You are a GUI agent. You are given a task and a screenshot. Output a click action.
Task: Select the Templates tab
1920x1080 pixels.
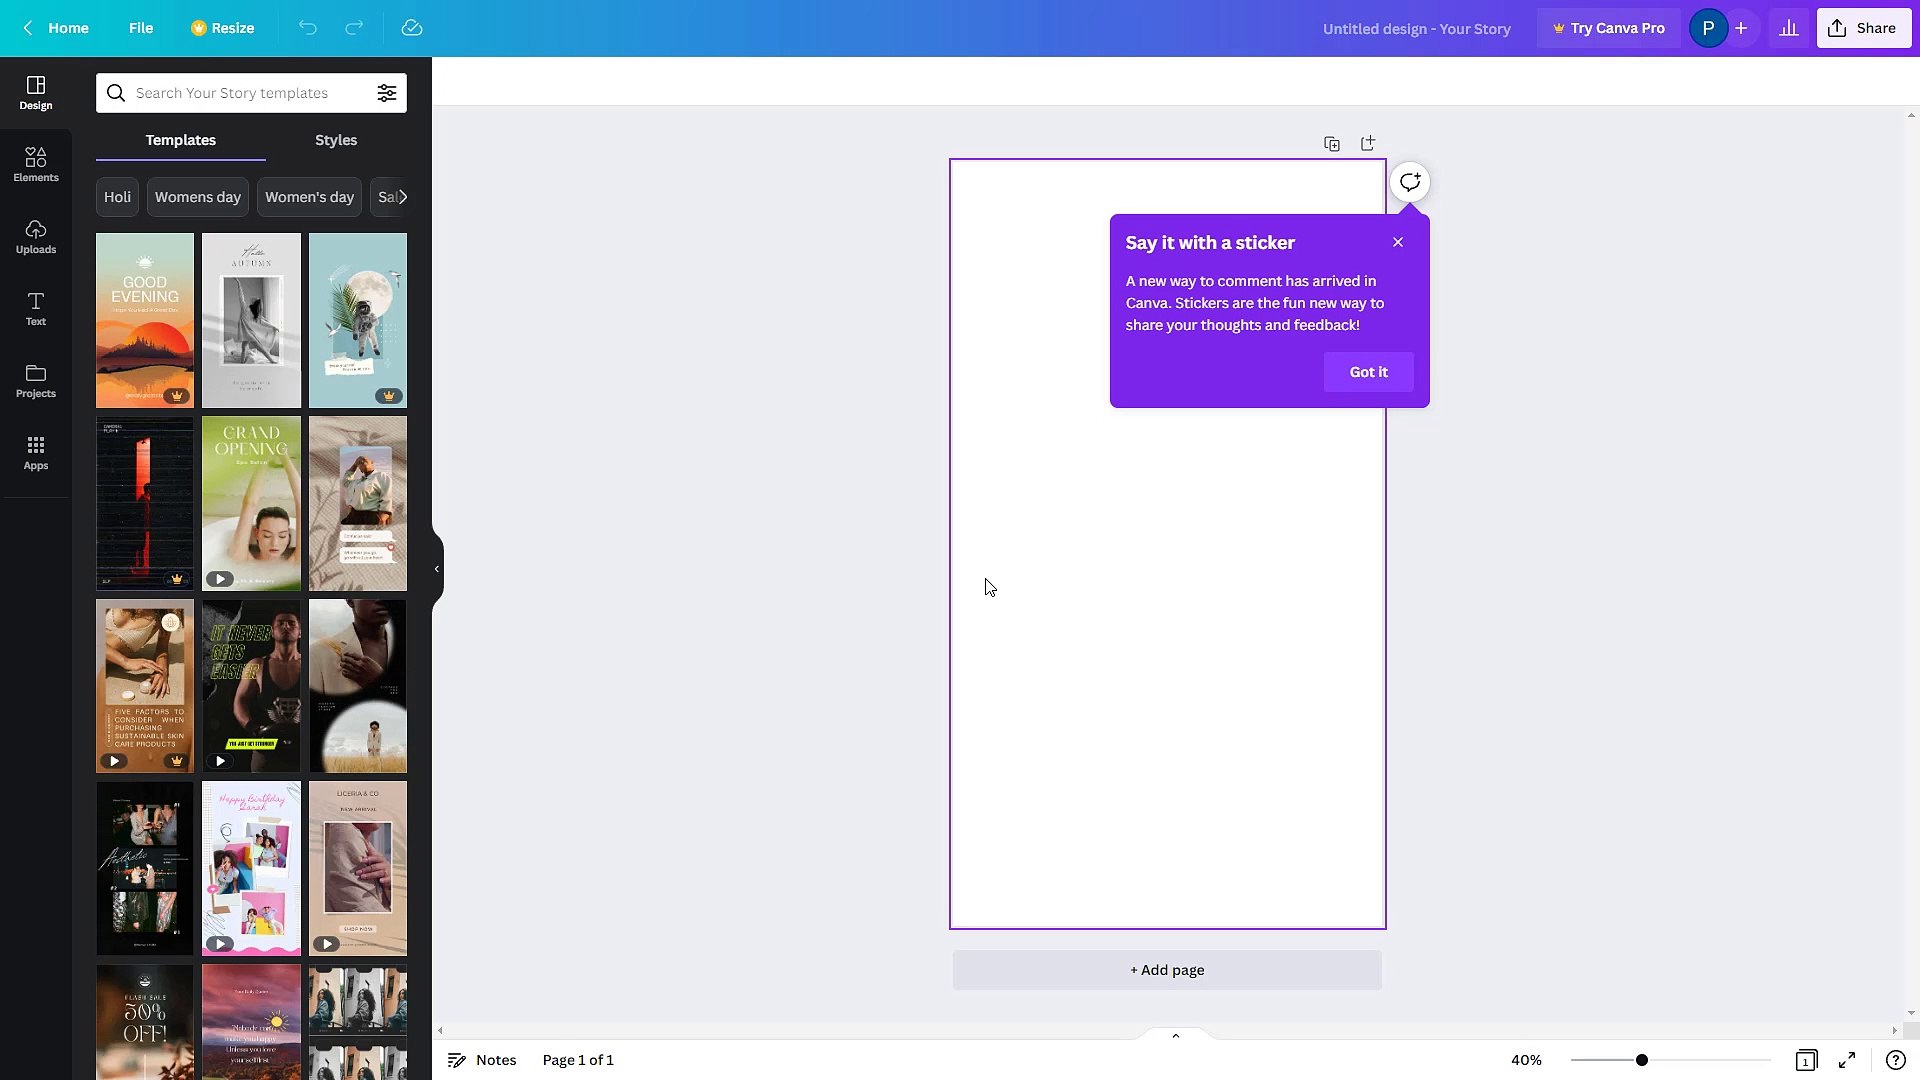coord(180,140)
